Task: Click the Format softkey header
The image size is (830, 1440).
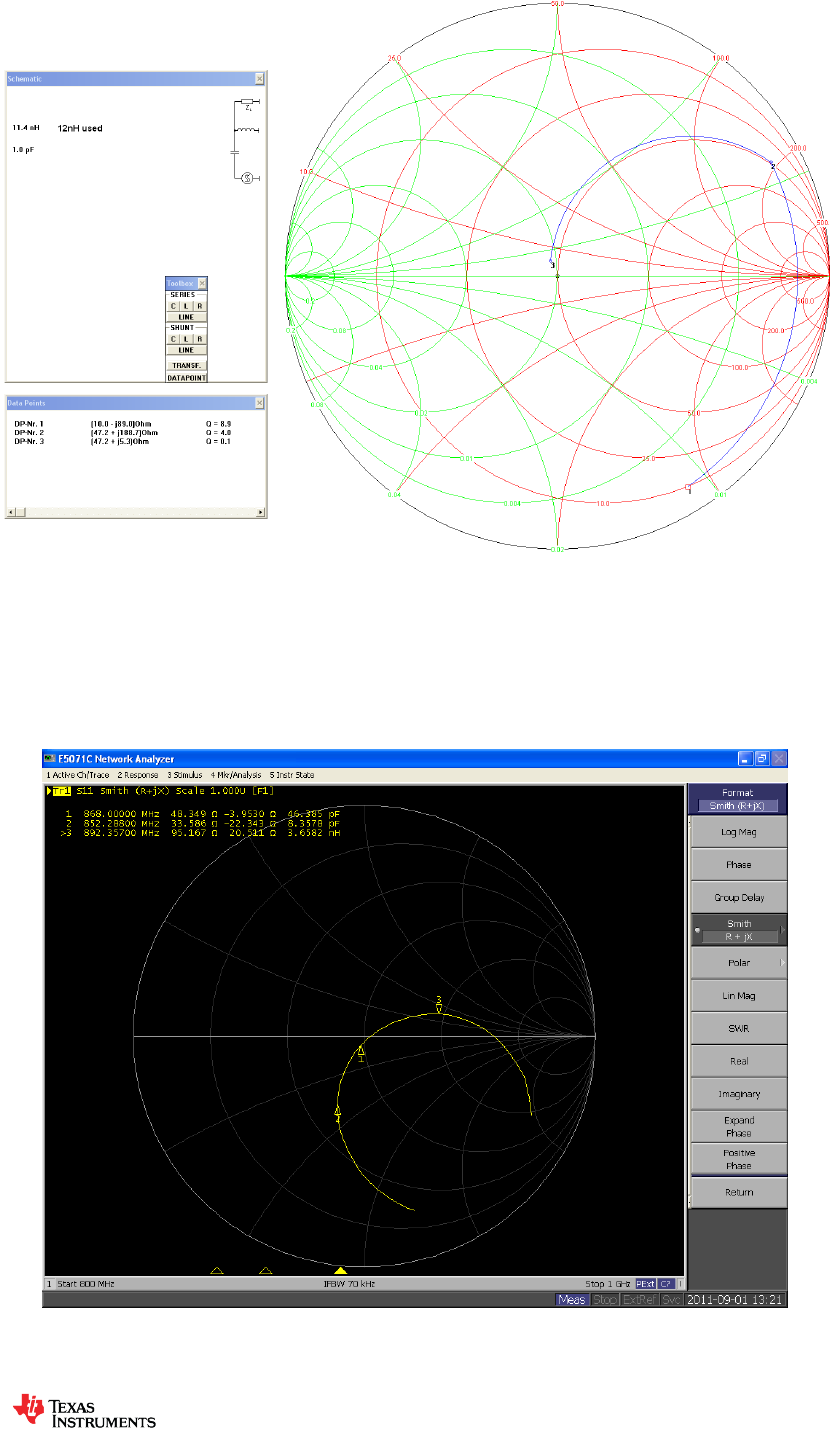Action: point(738,798)
